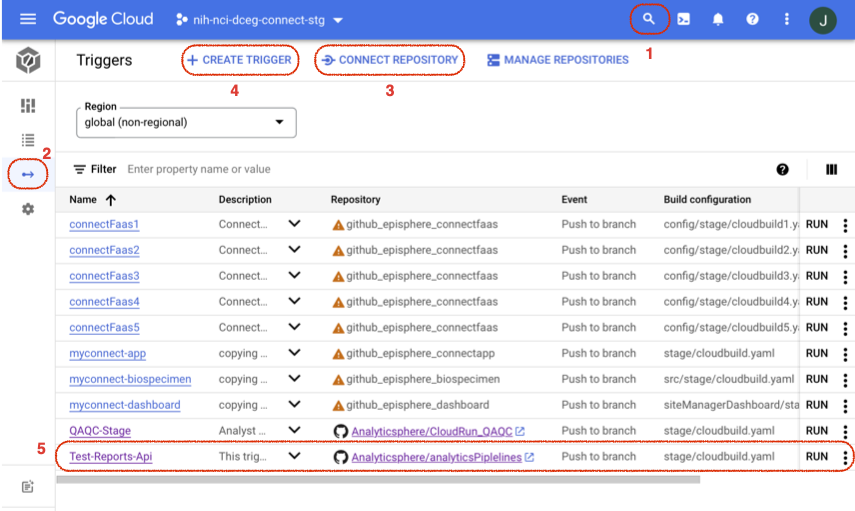Open more actions for connectFaas4 row

click(845, 302)
